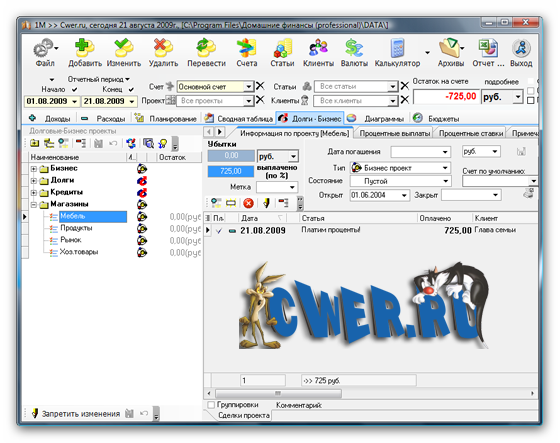Image resolution: width=560 pixels, height=443 pixels.
Task: Select the Хоз.товары project row
Action: pos(79,252)
